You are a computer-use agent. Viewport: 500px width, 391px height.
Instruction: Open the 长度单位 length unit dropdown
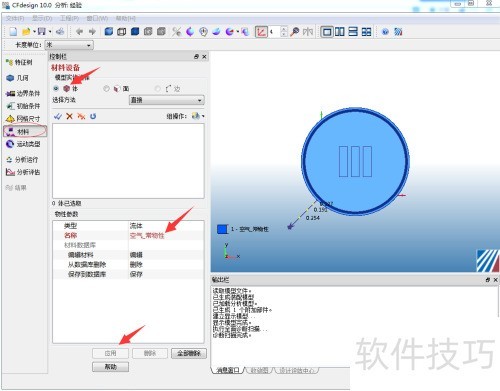[x=69, y=45]
